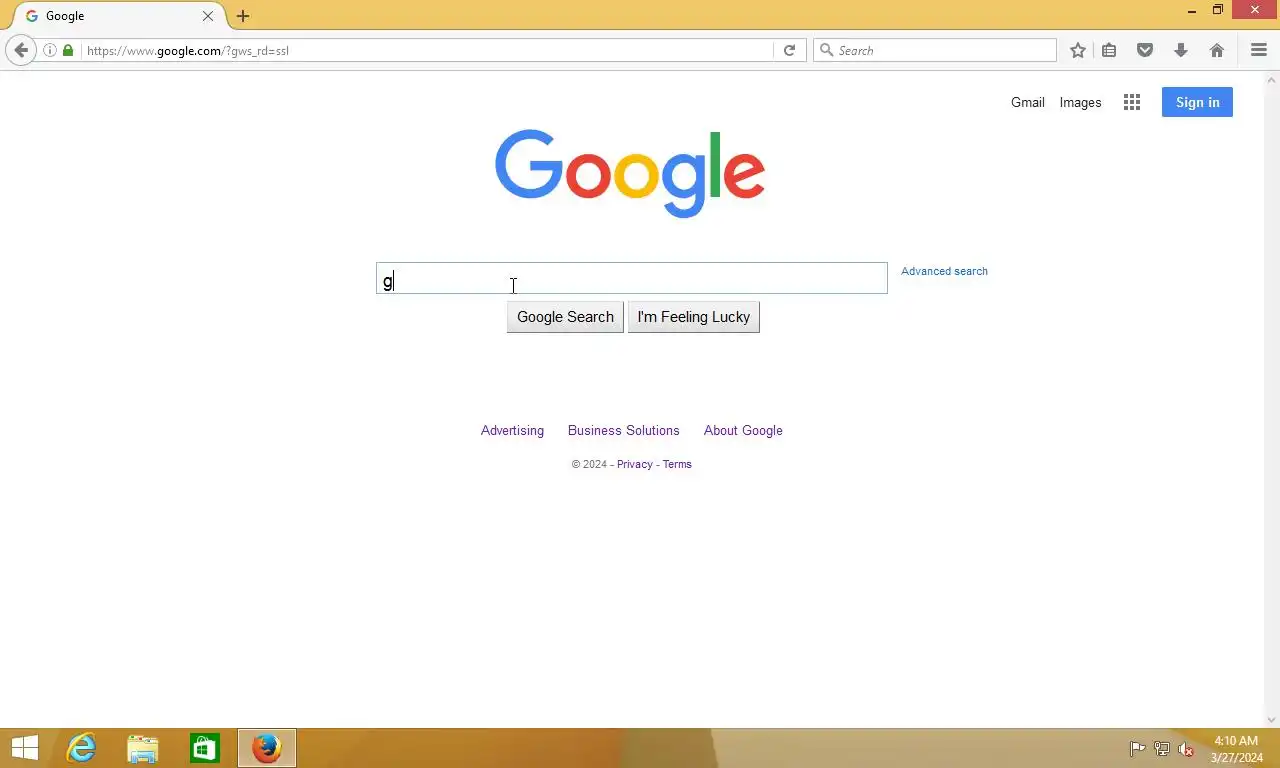Open Action Center flag tray icon
The width and height of the screenshot is (1280, 768).
1137,749
